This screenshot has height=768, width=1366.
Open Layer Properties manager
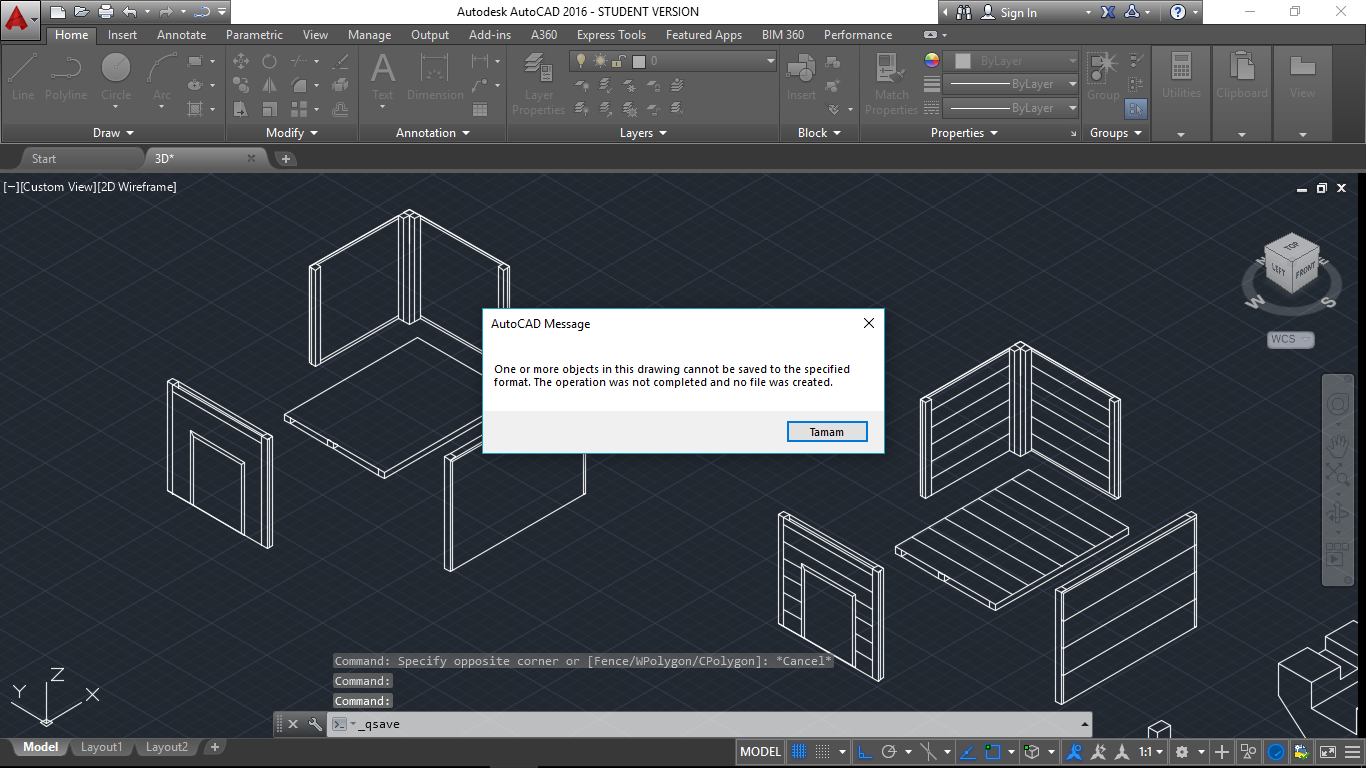(x=539, y=85)
